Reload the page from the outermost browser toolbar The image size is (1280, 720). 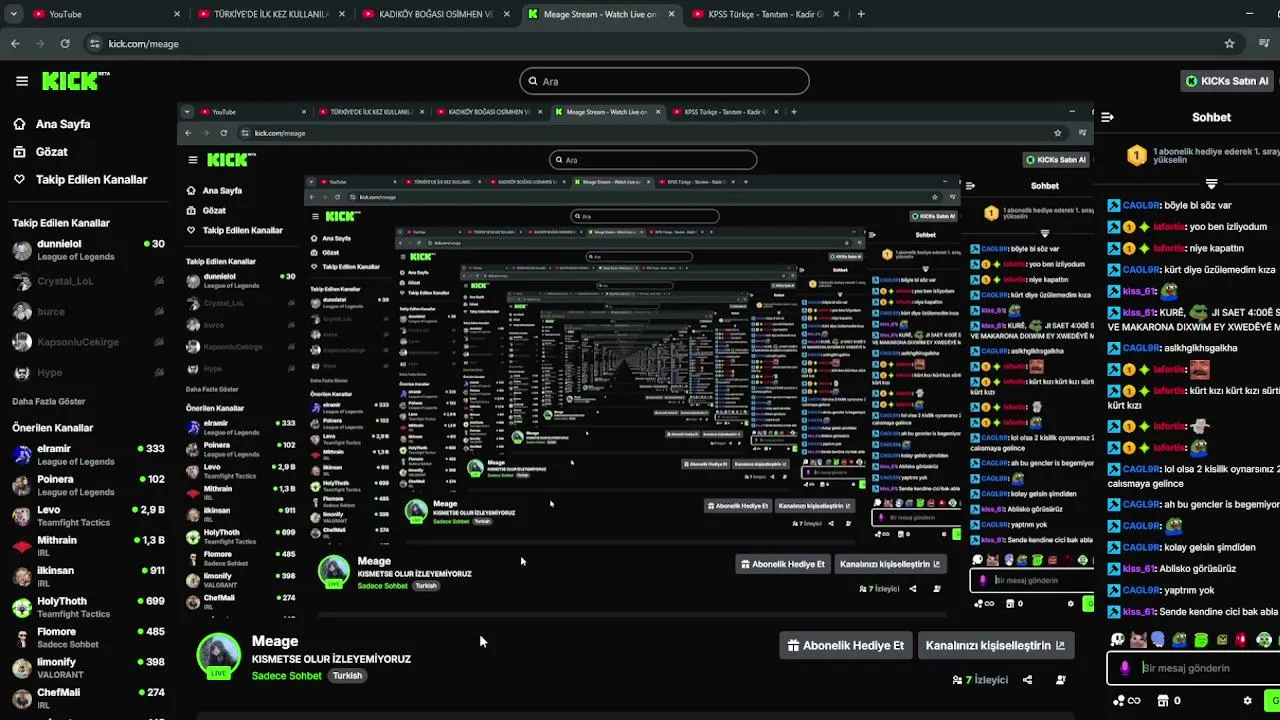click(x=65, y=44)
